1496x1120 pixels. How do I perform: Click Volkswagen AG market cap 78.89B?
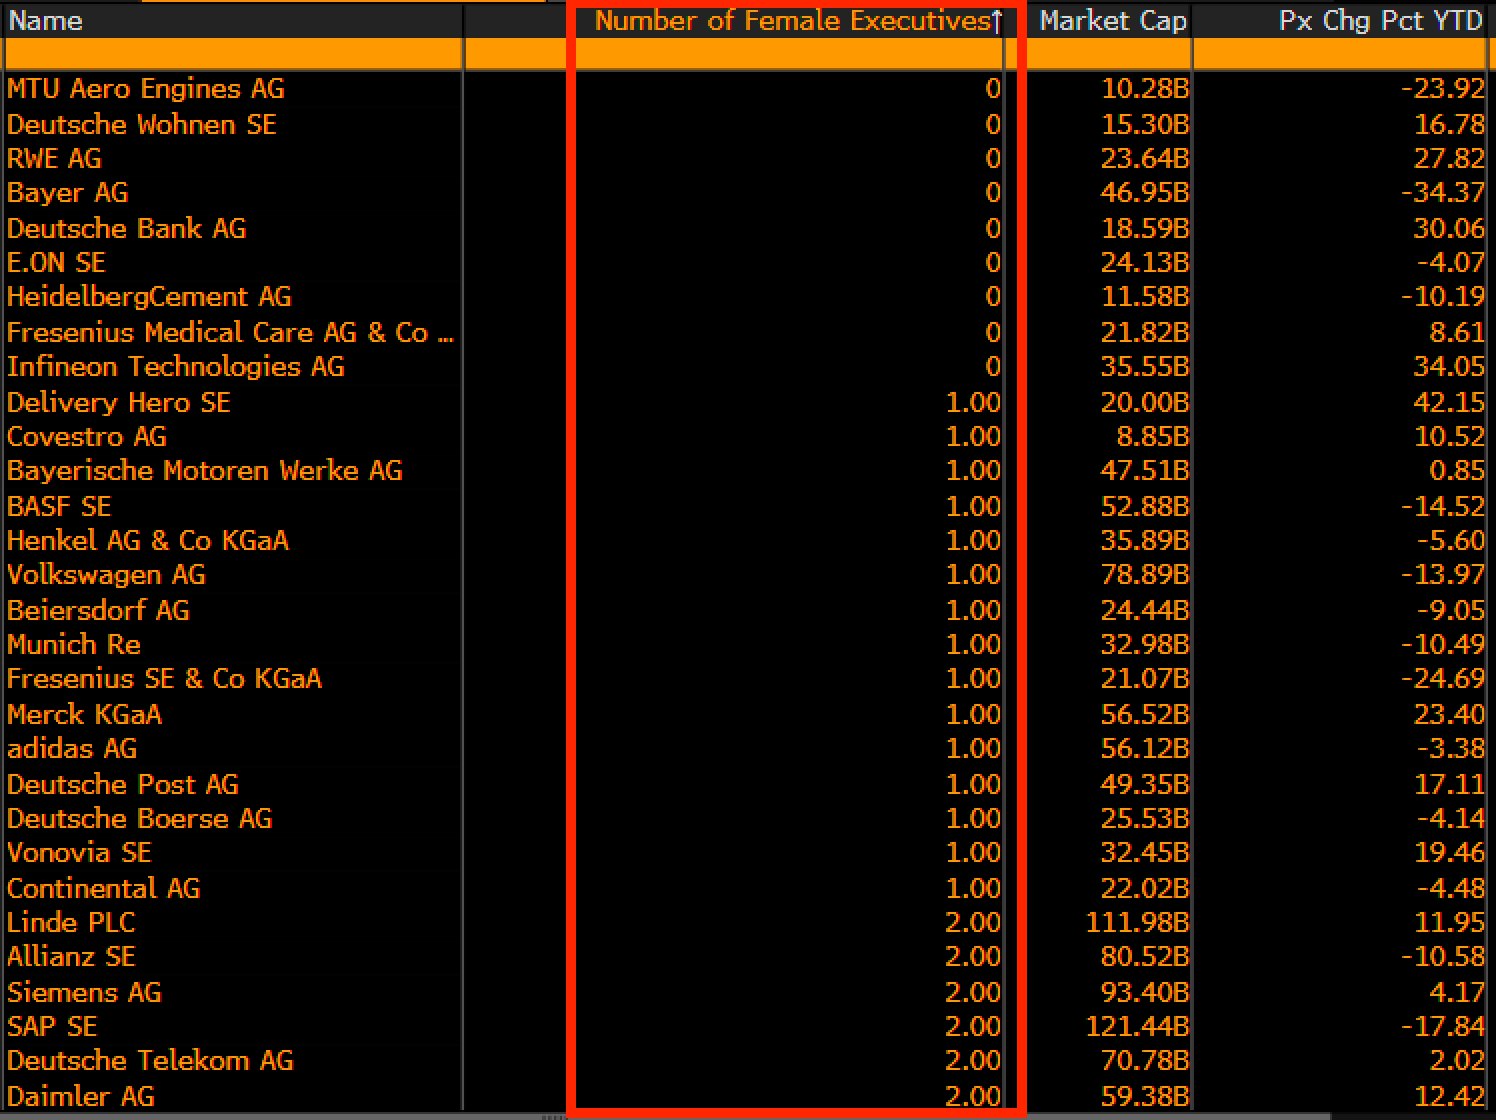1144,575
